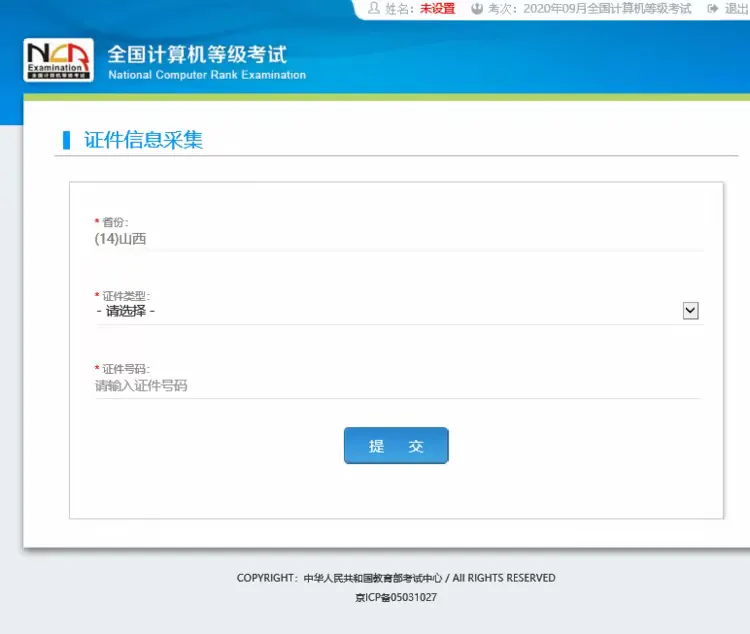This screenshot has height=634, width=750.
Task: Click the 京ICP备05031027 footer link
Action: [396, 598]
